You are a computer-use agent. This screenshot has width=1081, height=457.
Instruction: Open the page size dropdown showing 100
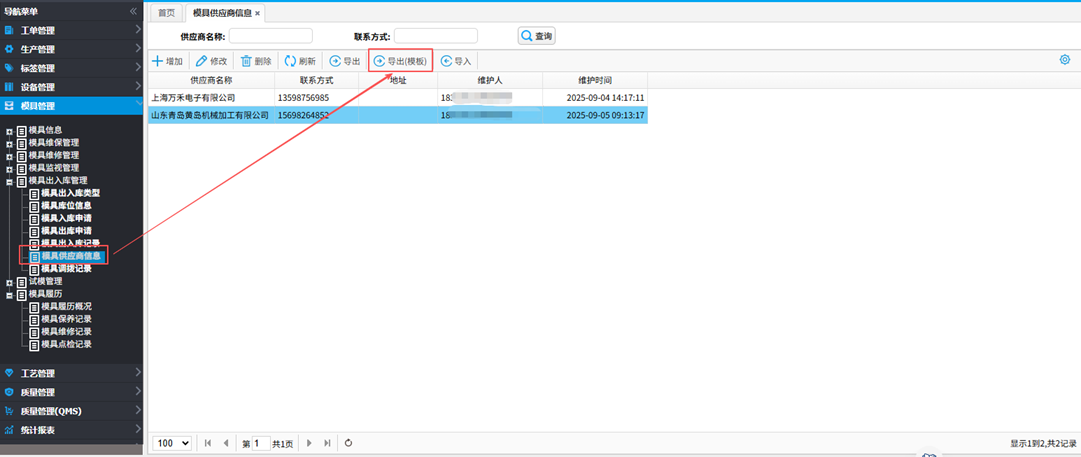point(172,443)
